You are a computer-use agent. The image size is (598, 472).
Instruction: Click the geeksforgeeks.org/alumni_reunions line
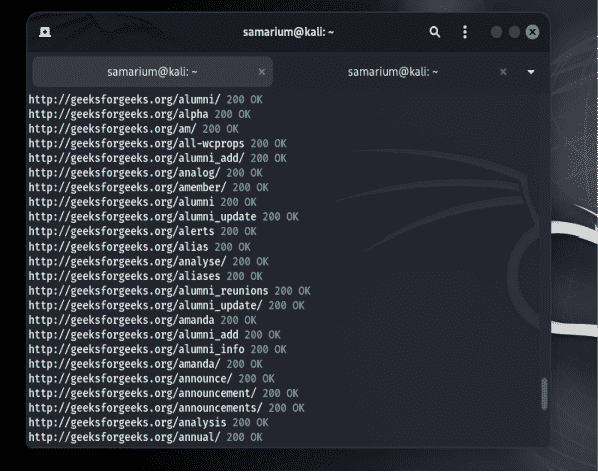click(169, 291)
